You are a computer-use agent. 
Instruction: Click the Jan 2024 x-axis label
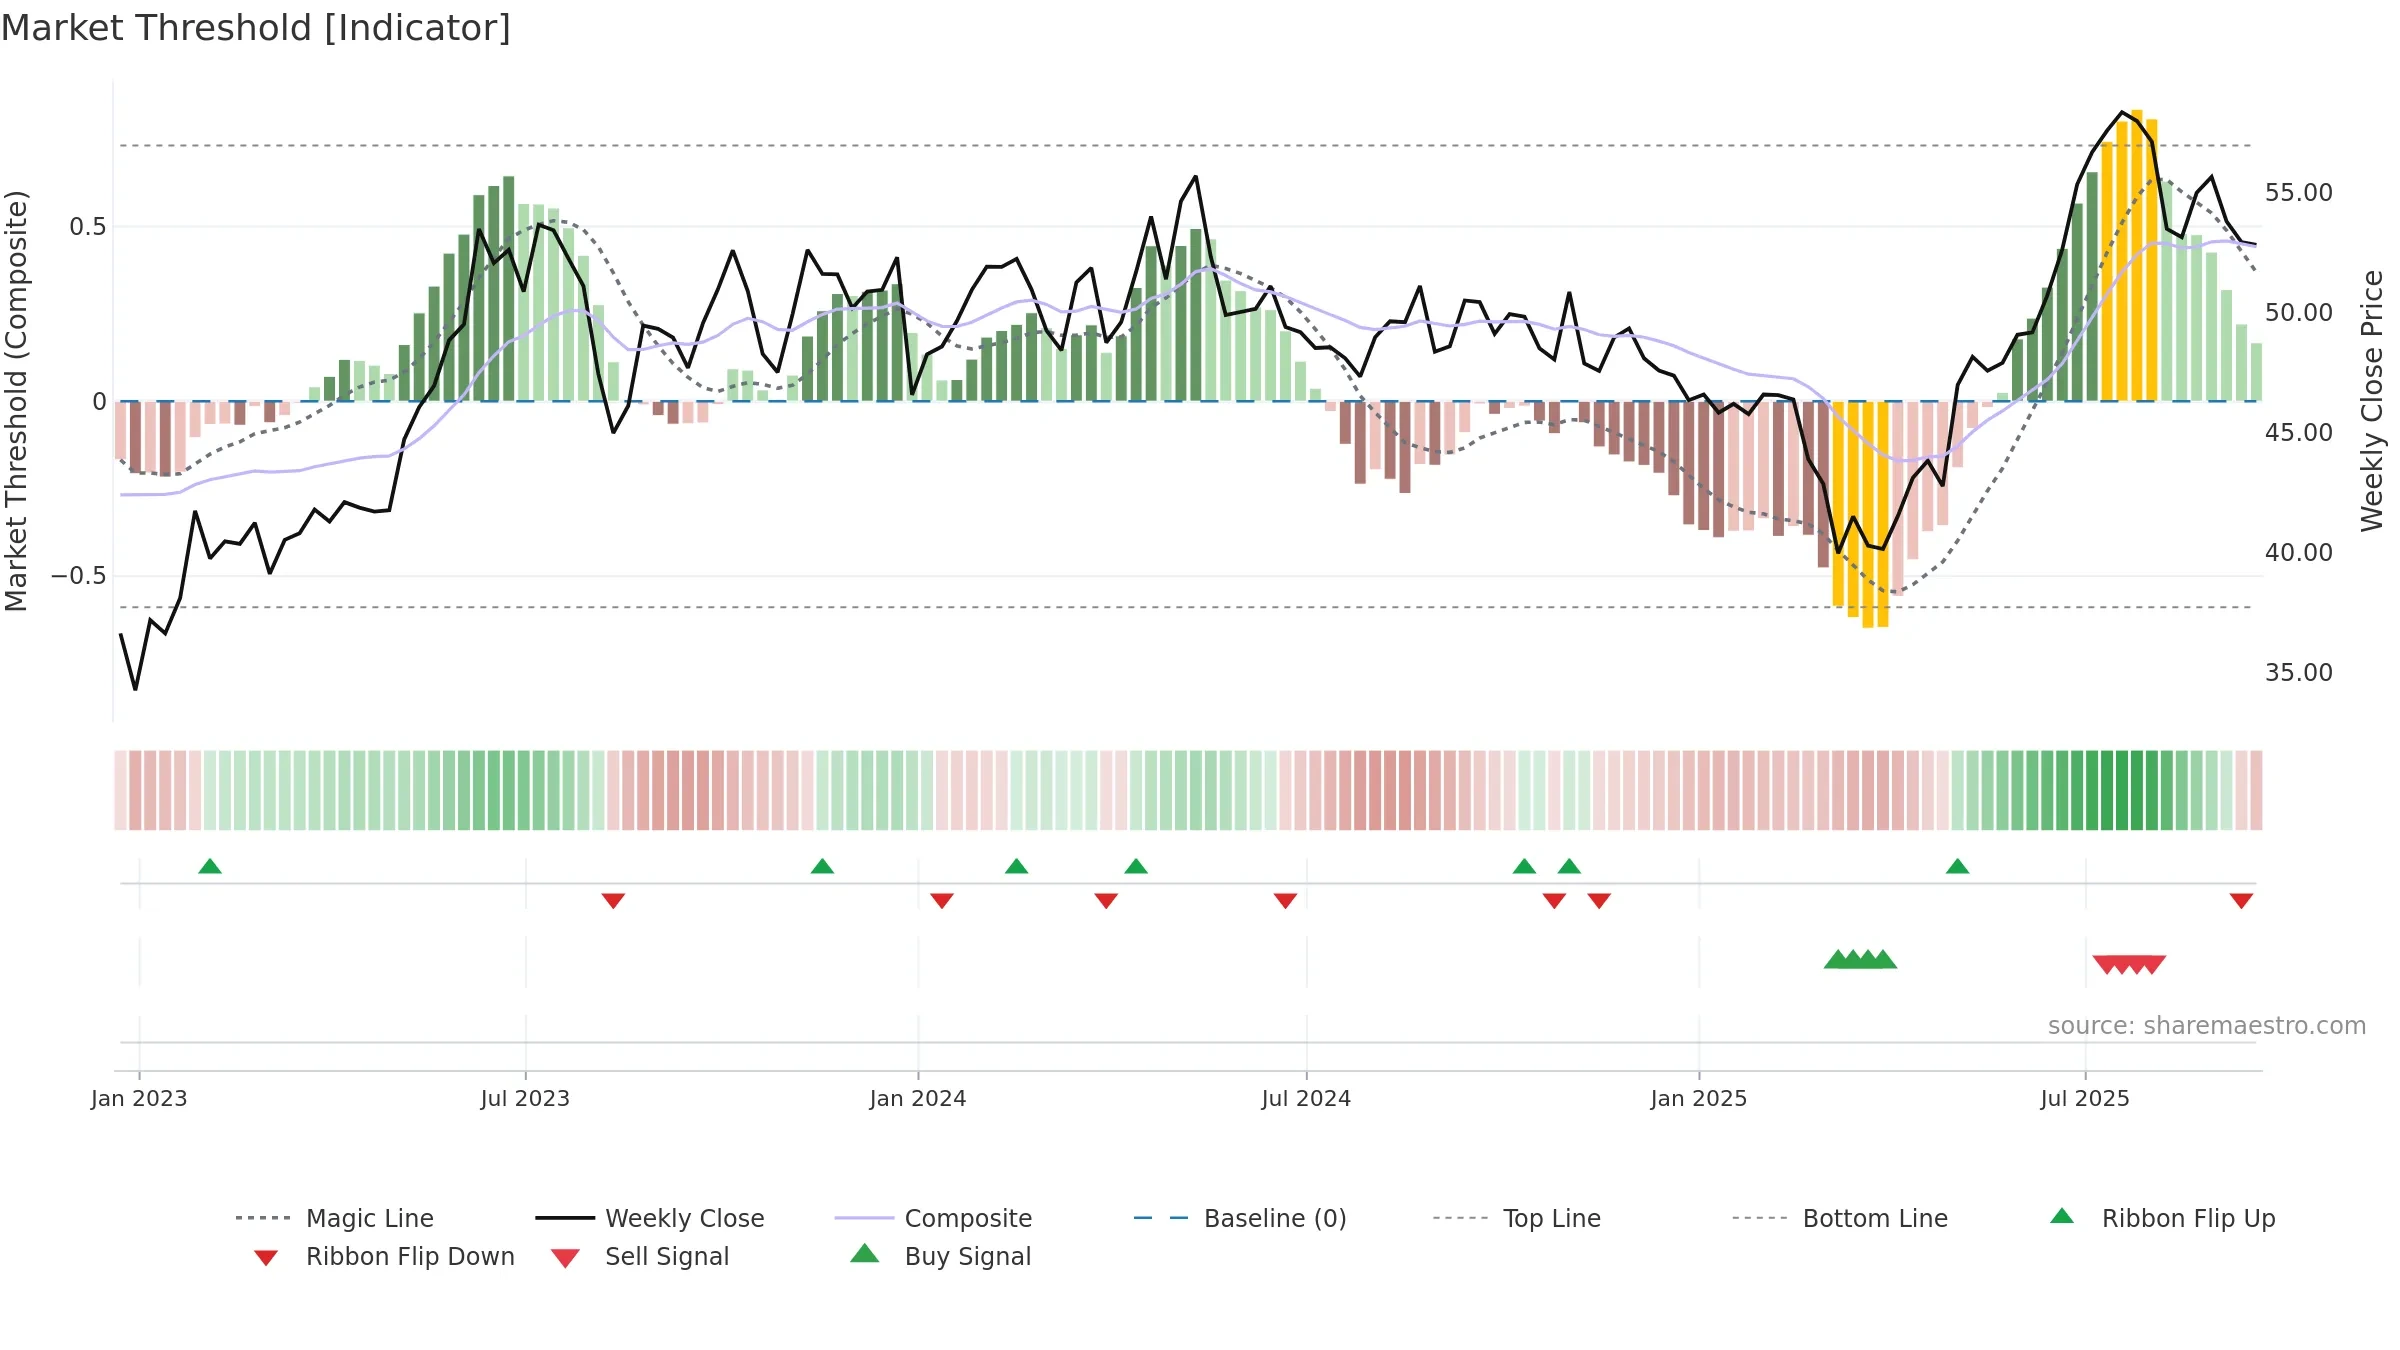tap(918, 1099)
